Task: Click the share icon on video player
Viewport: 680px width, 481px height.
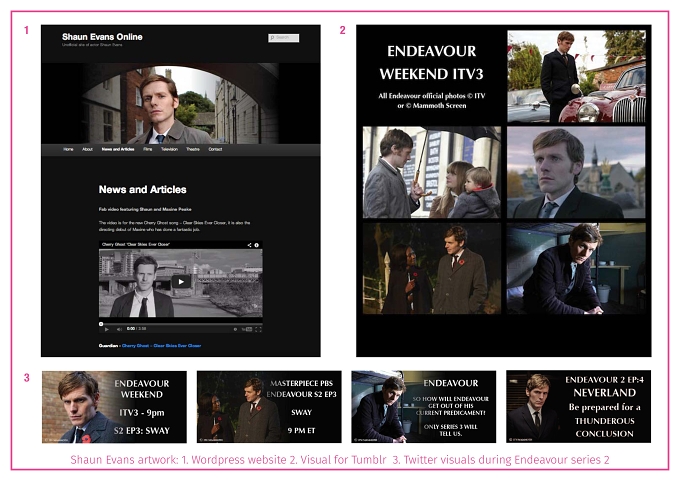Action: click(x=249, y=245)
